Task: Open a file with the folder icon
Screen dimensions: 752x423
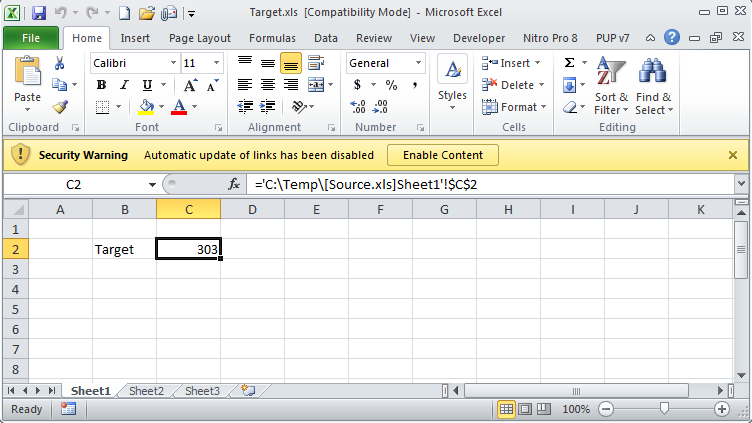Action: [x=146, y=12]
